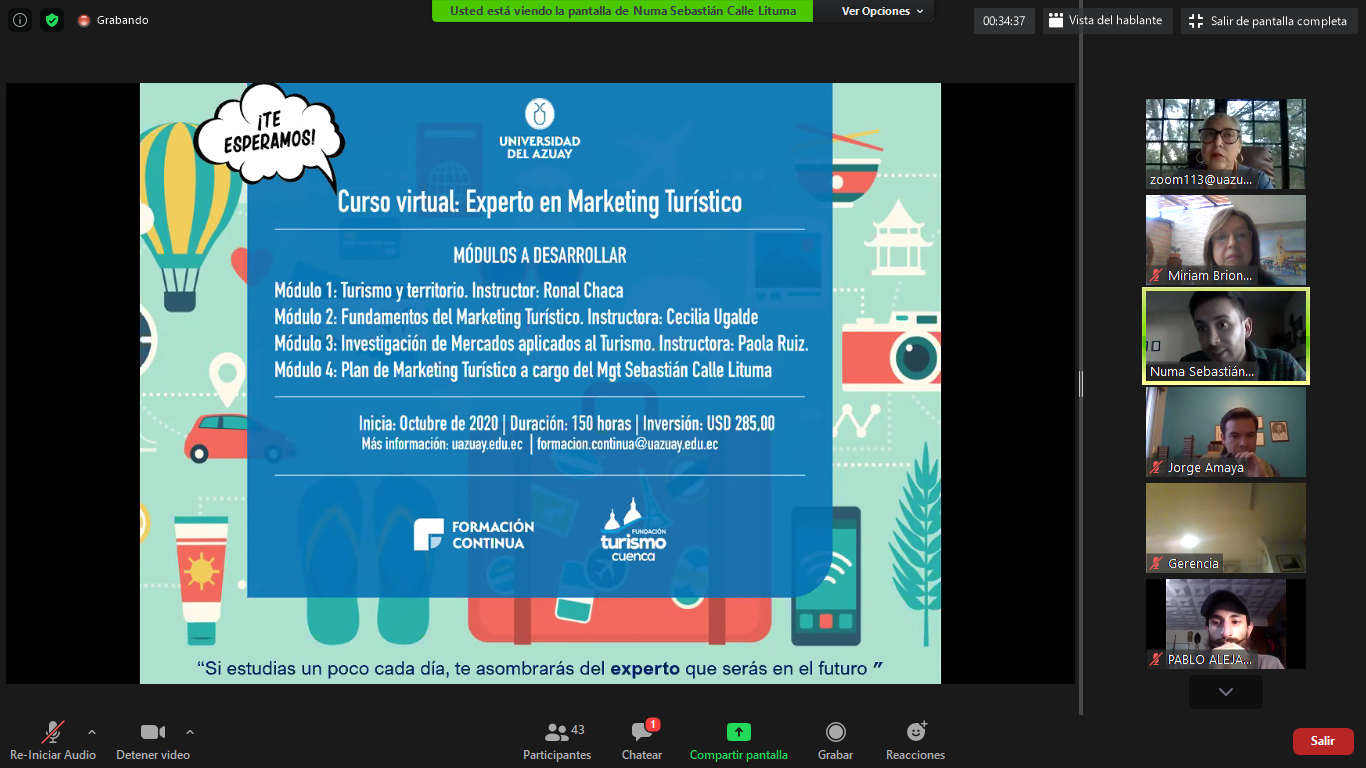Image resolution: width=1366 pixels, height=768 pixels.
Task: Click the Grabar record button
Action: pyautogui.click(x=835, y=741)
